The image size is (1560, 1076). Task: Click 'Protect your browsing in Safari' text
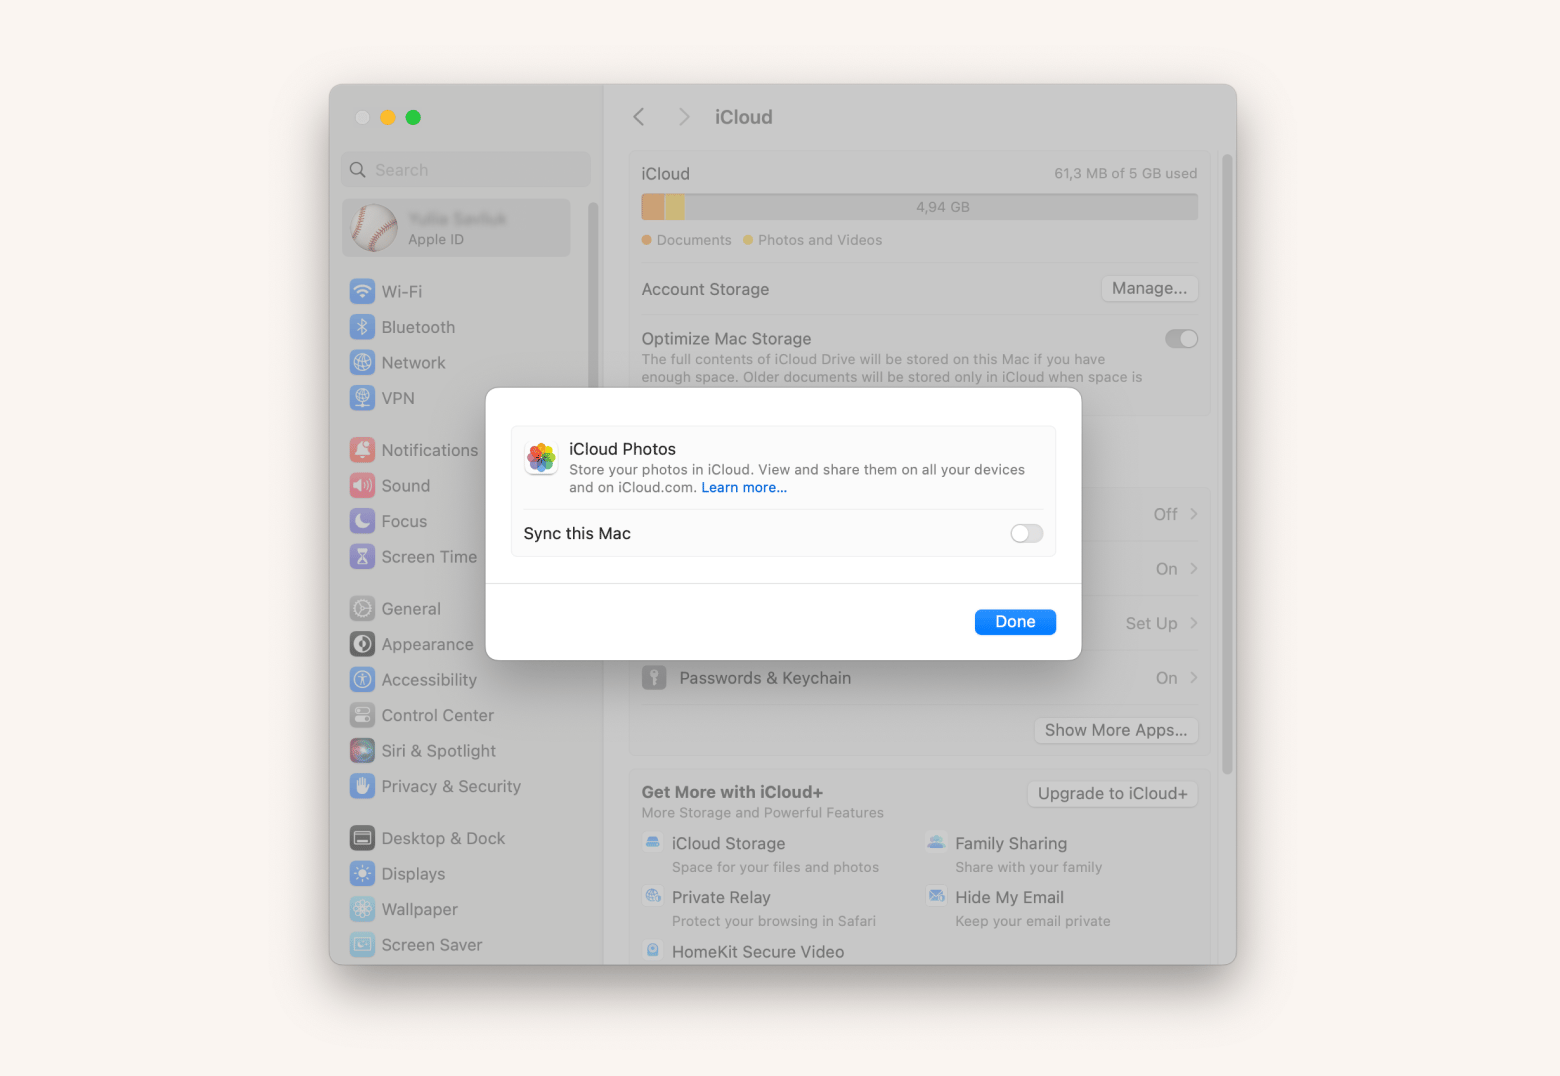coord(773,921)
